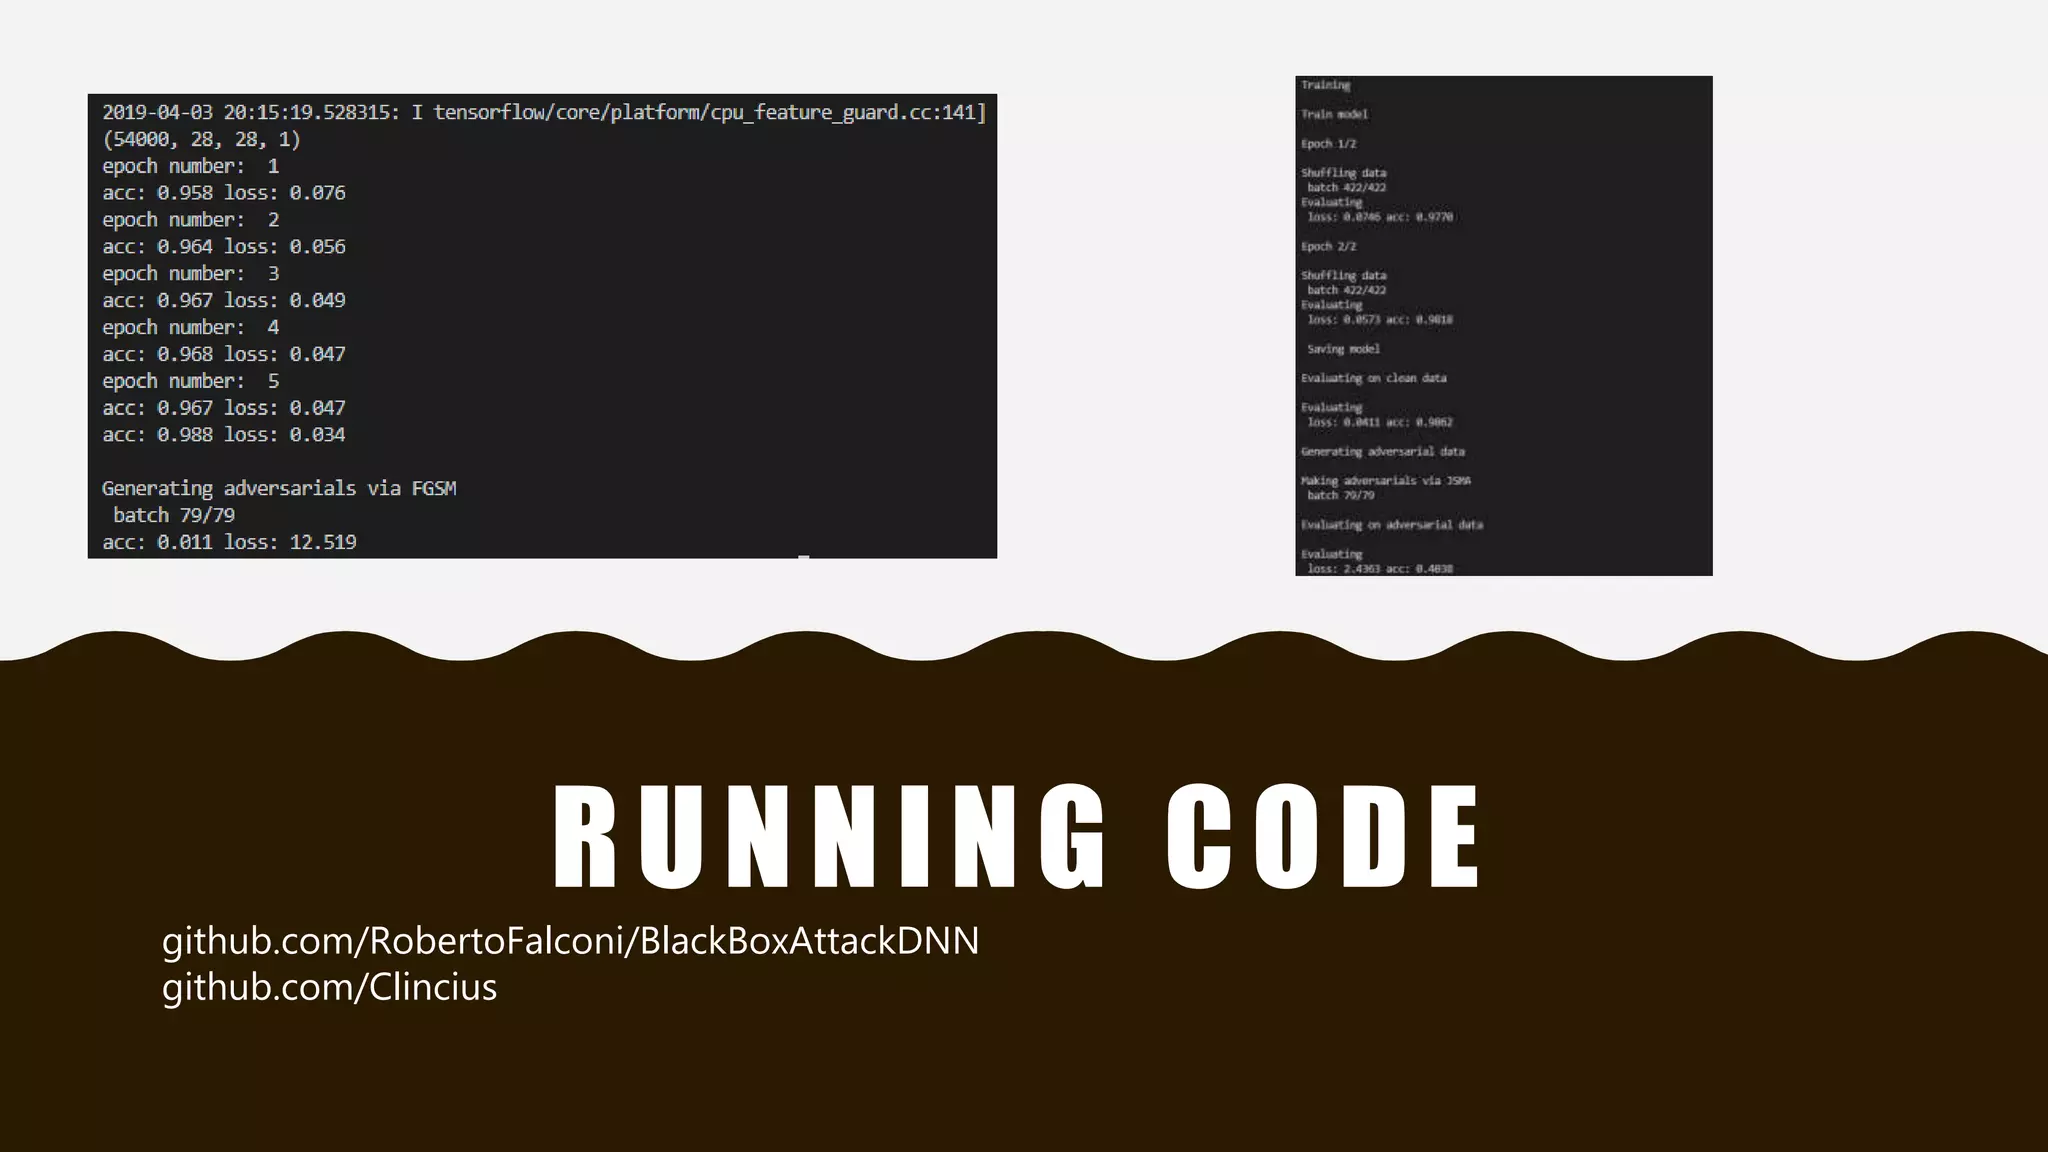Click 'loss: 0.0411 acc: 0.9862' line
Image resolution: width=2048 pixels, height=1152 pixels.
pyautogui.click(x=1380, y=422)
